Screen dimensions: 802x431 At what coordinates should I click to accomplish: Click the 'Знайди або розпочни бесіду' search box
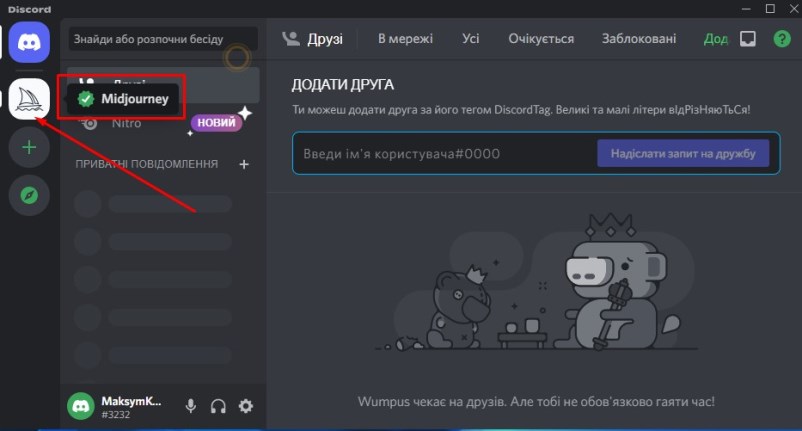pos(163,39)
